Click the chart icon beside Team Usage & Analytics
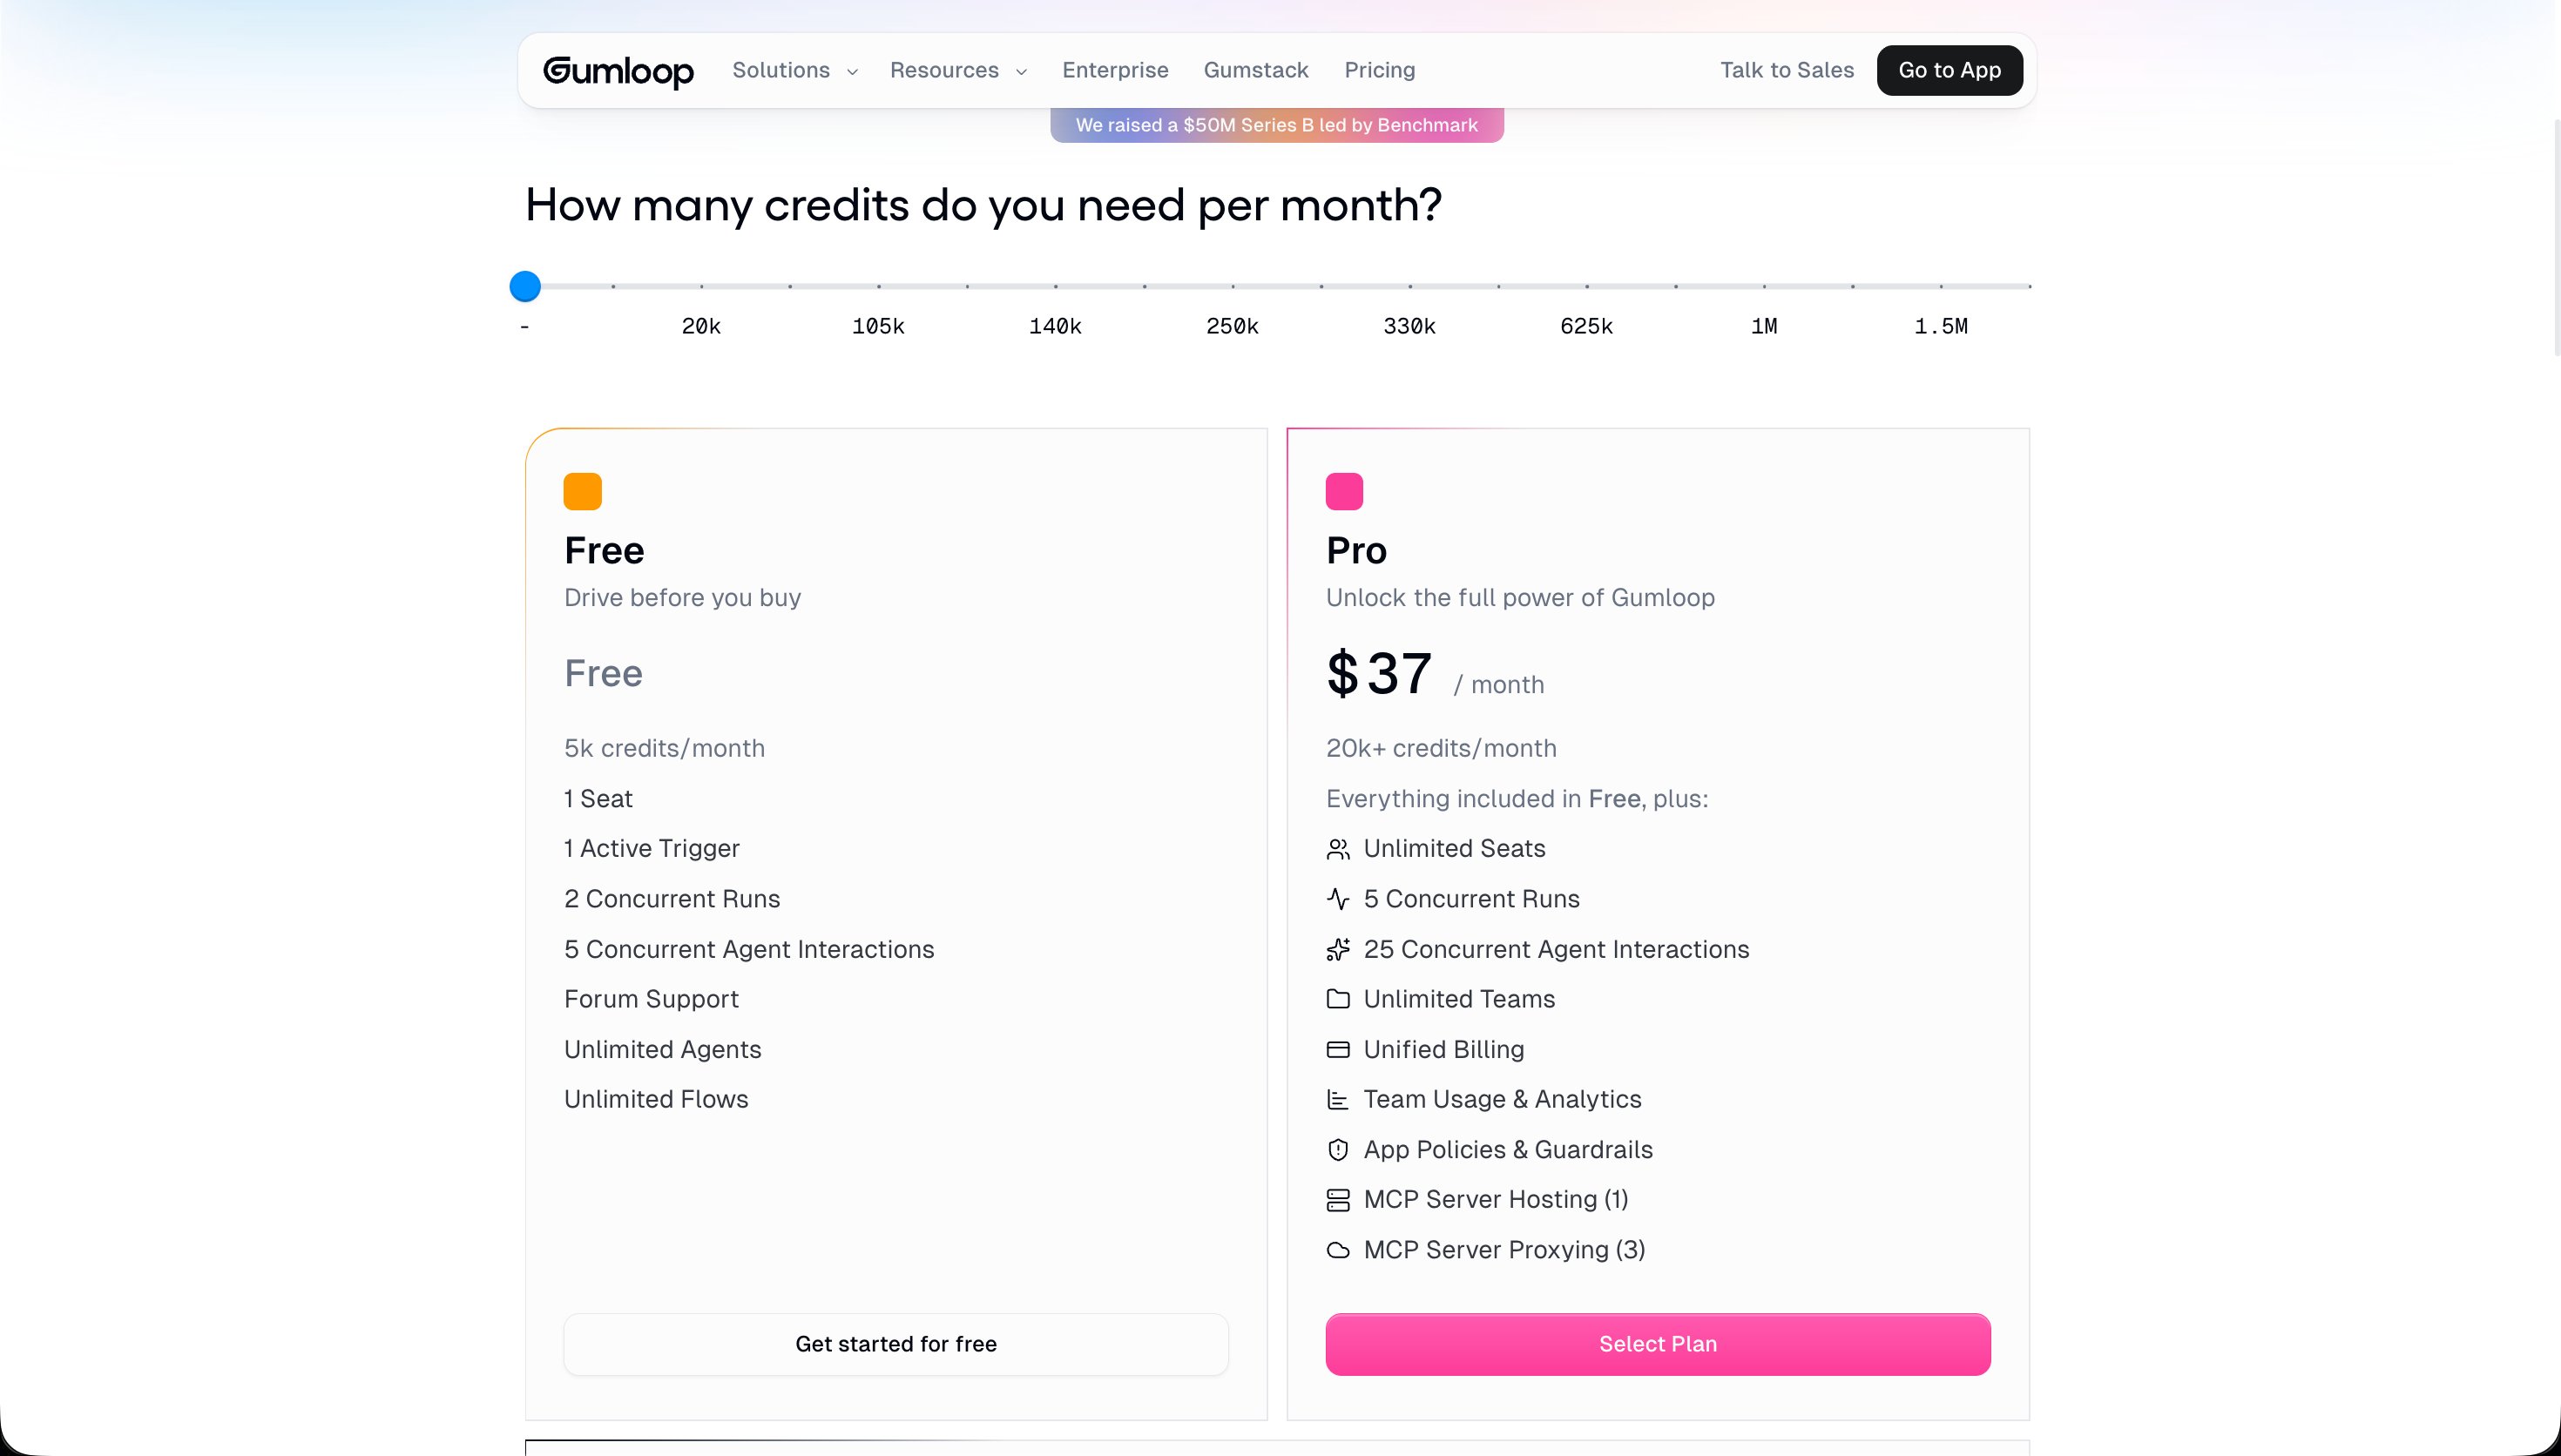Screen dimensions: 2561x1456 (x=1338, y=1099)
